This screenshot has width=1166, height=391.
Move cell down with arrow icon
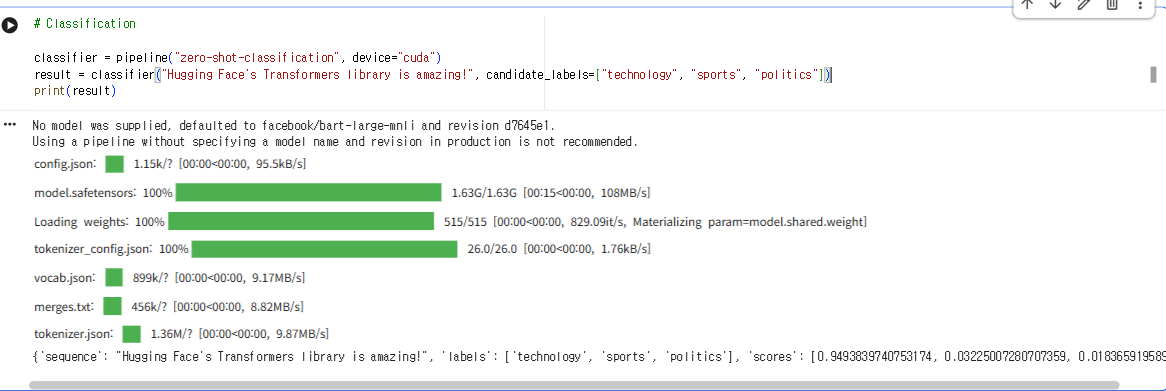(1054, 4)
